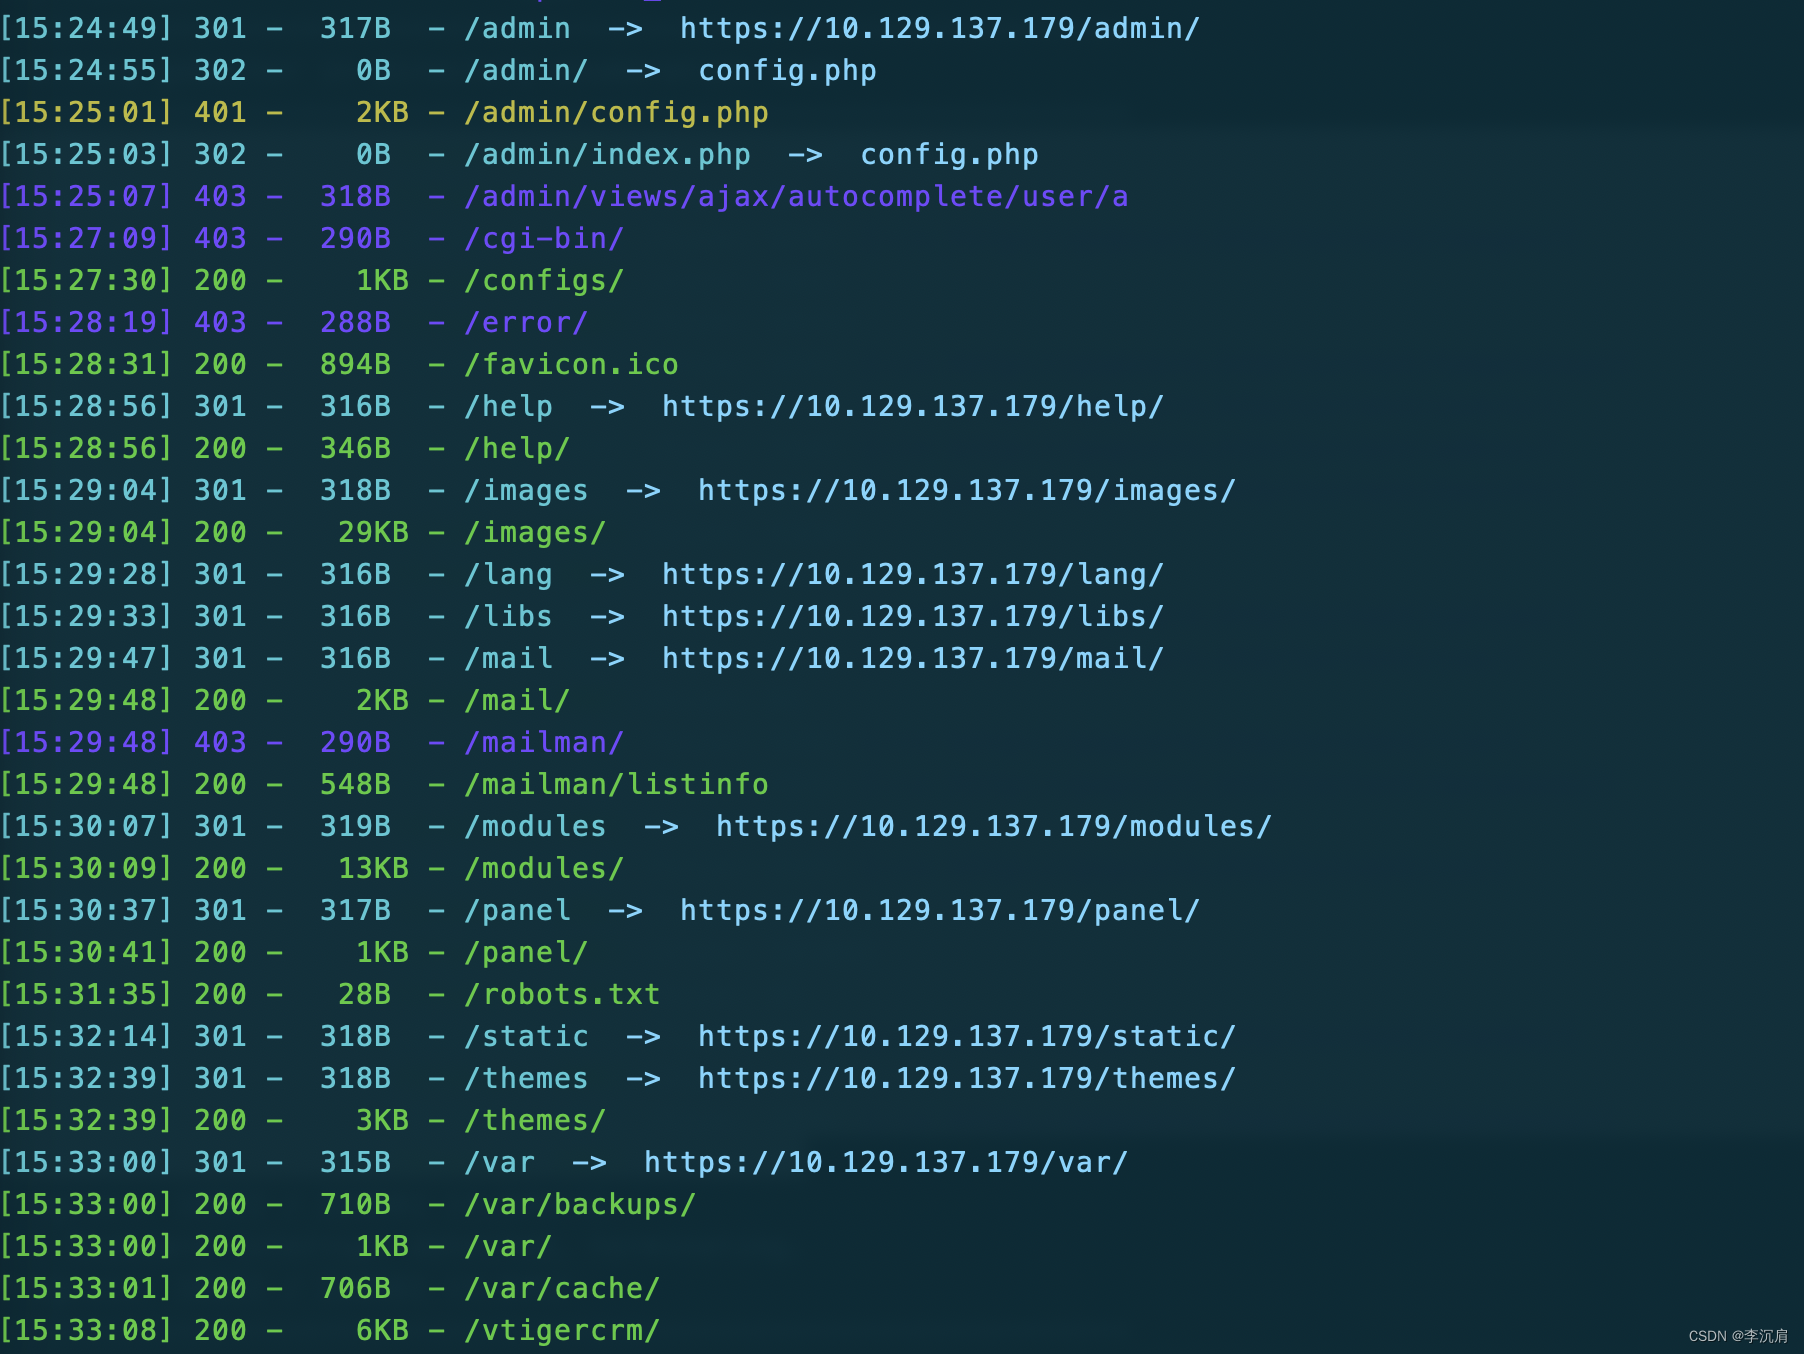This screenshot has width=1804, height=1354.
Task: Click the 710B size value
Action: 355,1204
